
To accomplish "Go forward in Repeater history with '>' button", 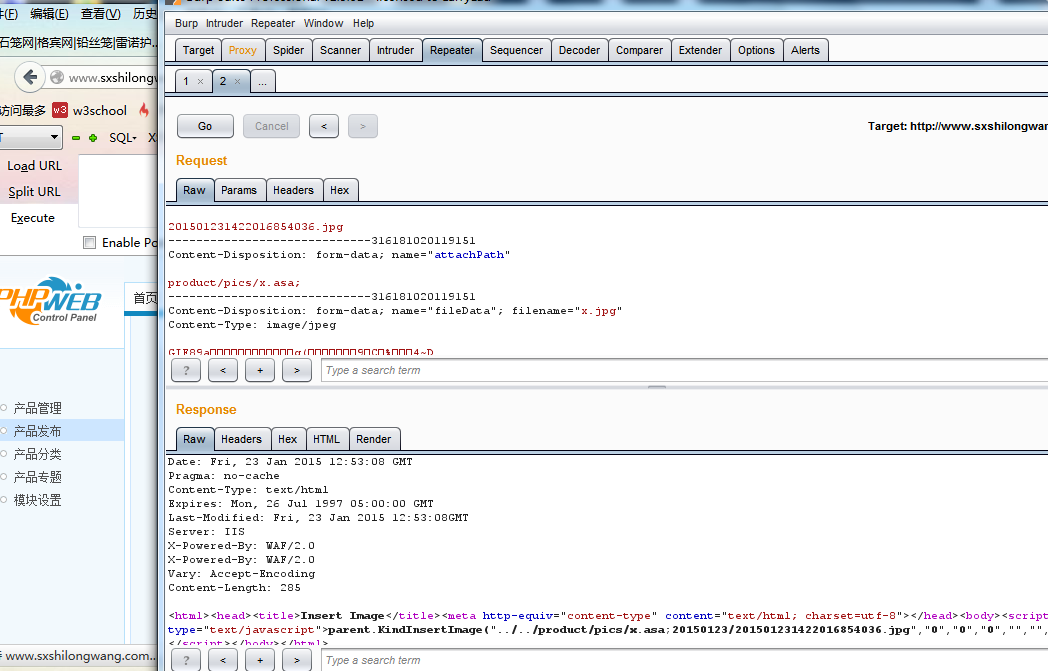I will (363, 126).
